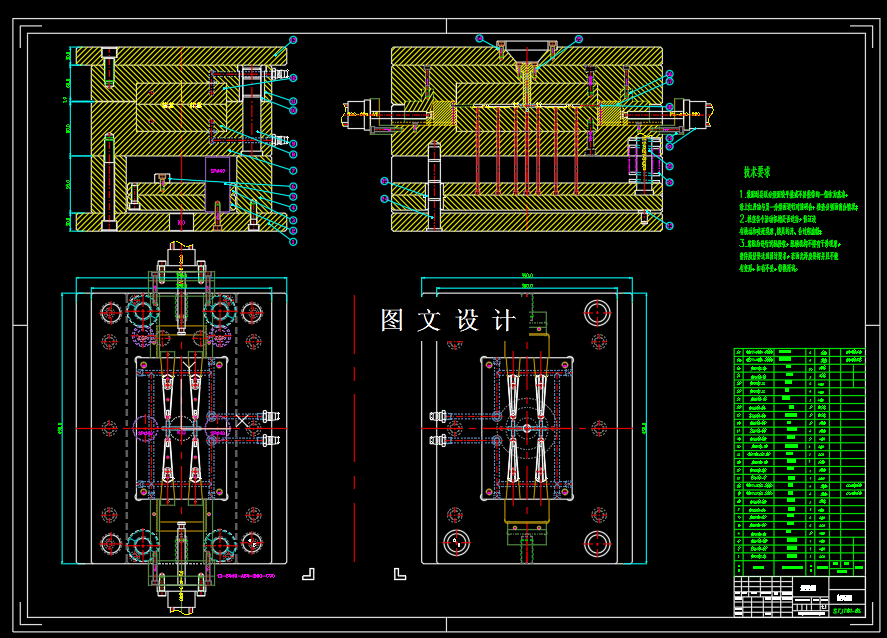Select technical requirement line starting with 1.
The width and height of the screenshot is (887, 638).
click(794, 194)
